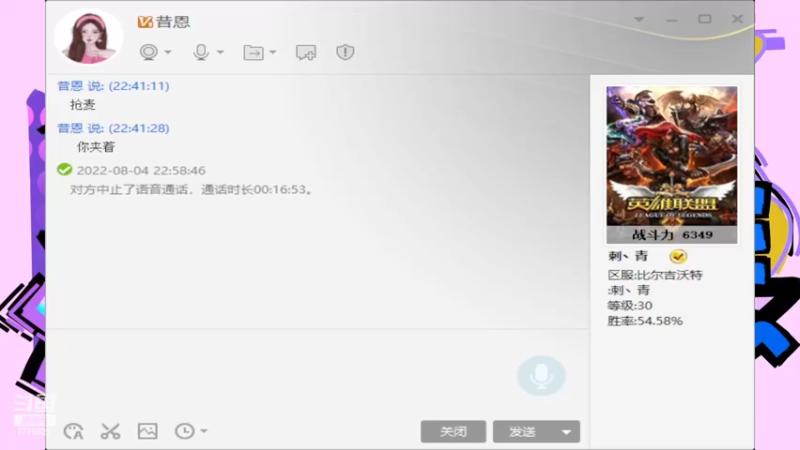Click the yellow verified check badge by 刺丶青
Viewport: 800px width, 450px height.
pos(678,256)
